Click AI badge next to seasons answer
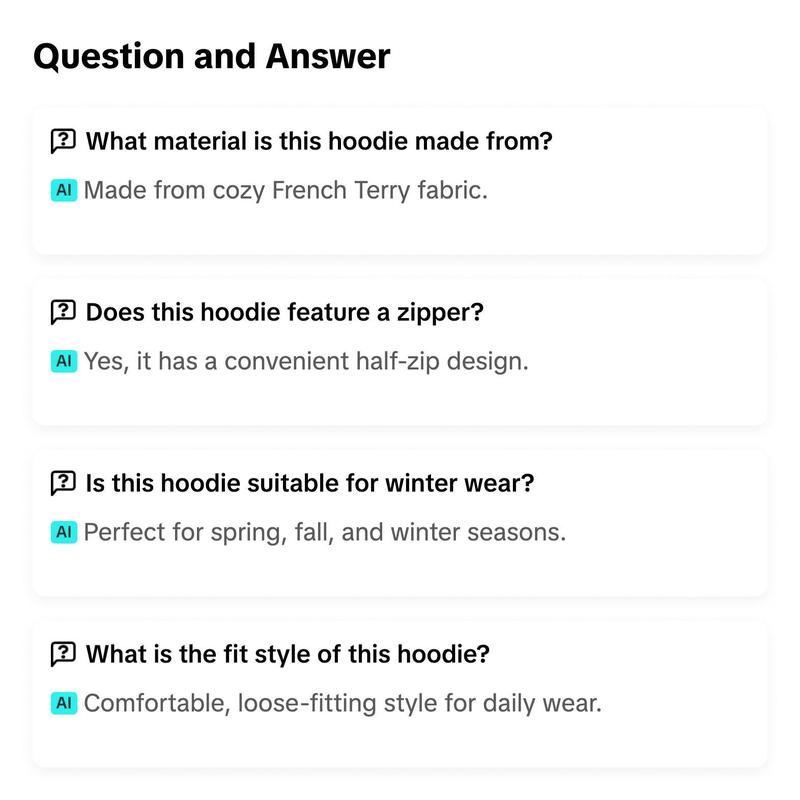This screenshot has height=800, width=800. [64, 532]
